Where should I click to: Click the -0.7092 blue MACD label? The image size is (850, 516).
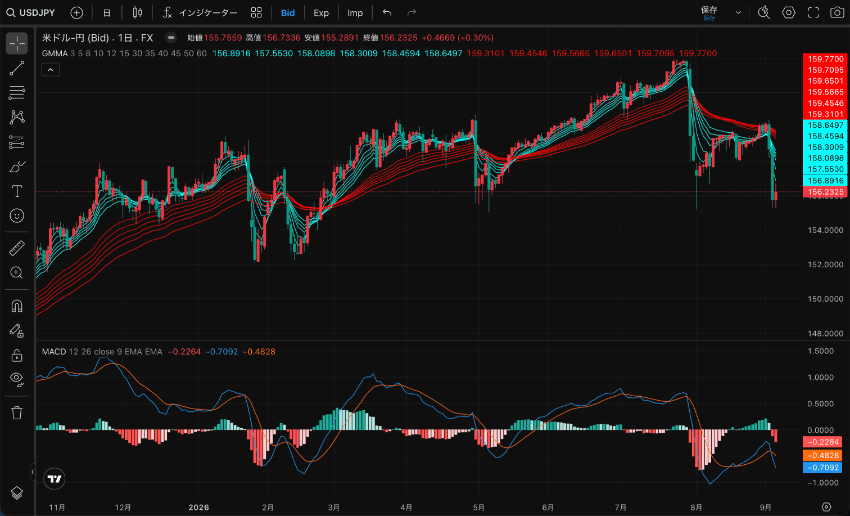822,468
